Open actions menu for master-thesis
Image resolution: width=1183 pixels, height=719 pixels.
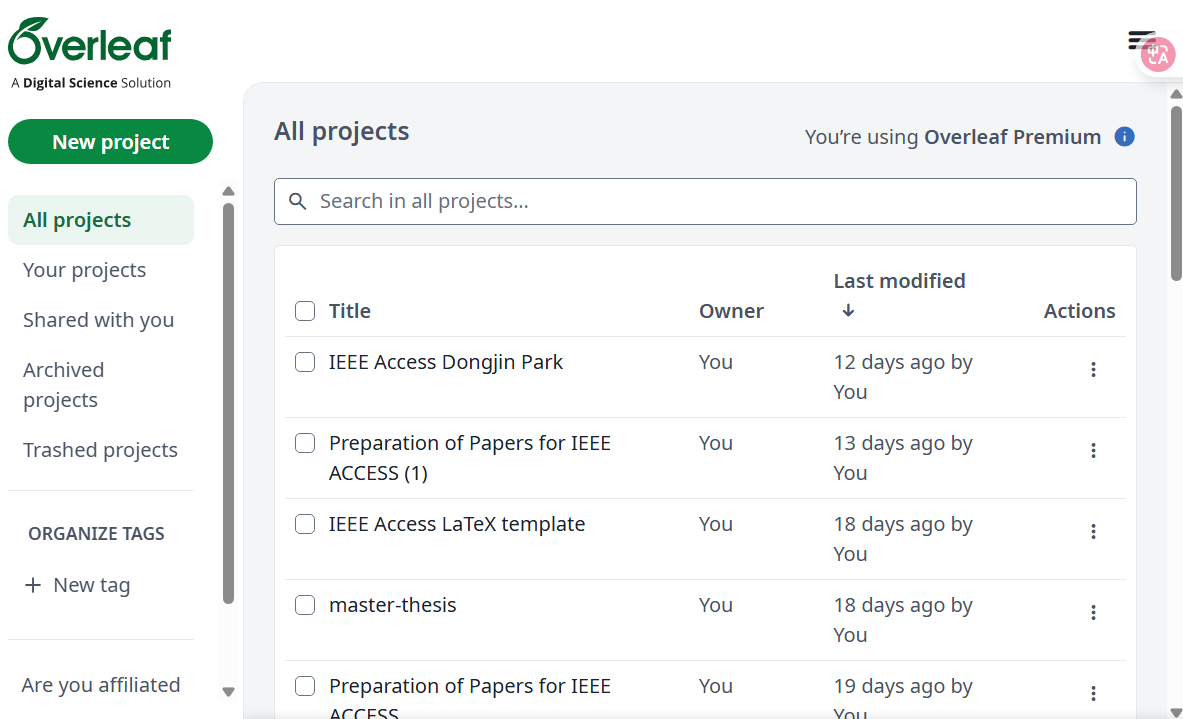coord(1093,612)
